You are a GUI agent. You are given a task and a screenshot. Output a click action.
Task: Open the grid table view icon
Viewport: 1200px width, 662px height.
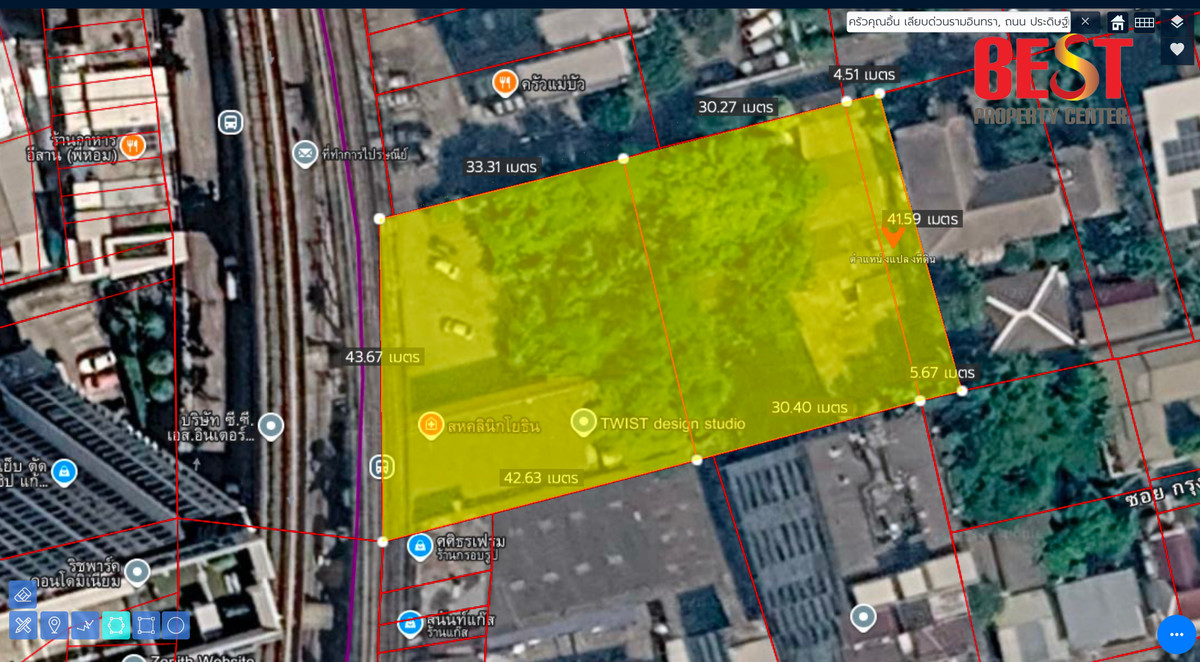1144,22
